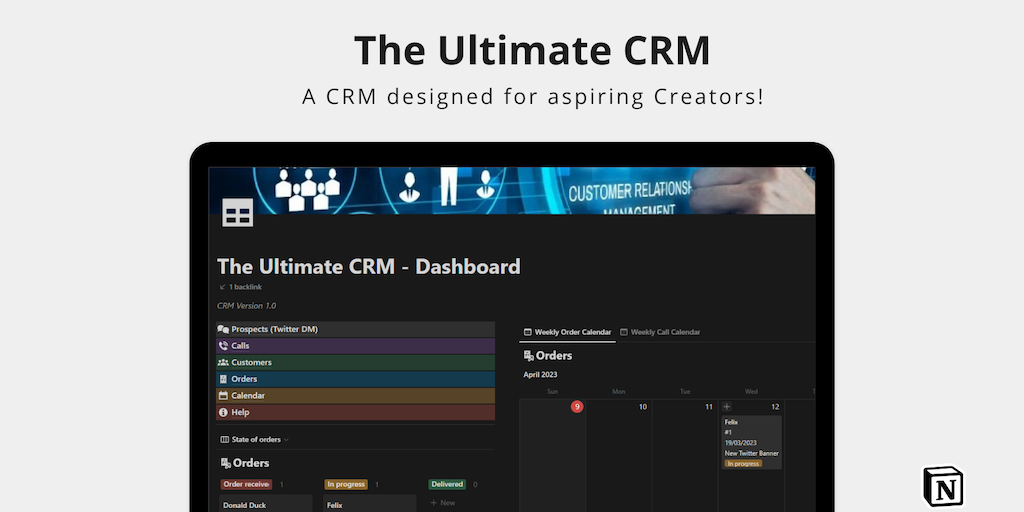Viewport: 1024px width, 512px height.
Task: Click the plus button on day 12
Action: [x=727, y=407]
